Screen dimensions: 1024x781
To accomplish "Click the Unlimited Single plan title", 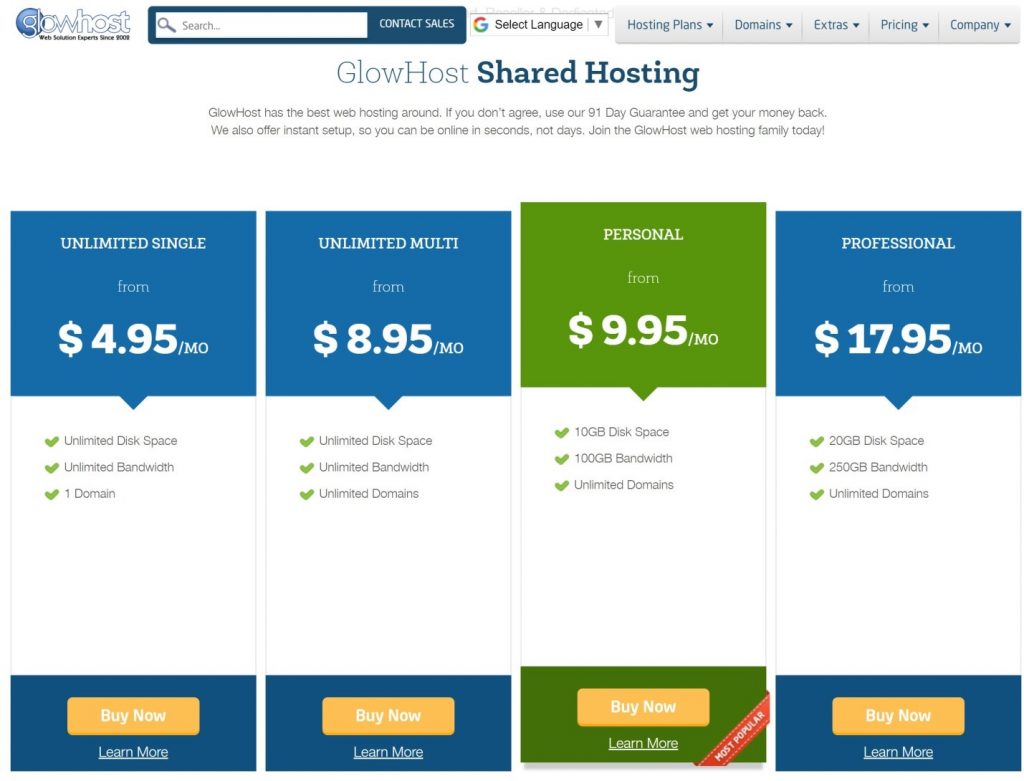I will pyautogui.click(x=133, y=244).
